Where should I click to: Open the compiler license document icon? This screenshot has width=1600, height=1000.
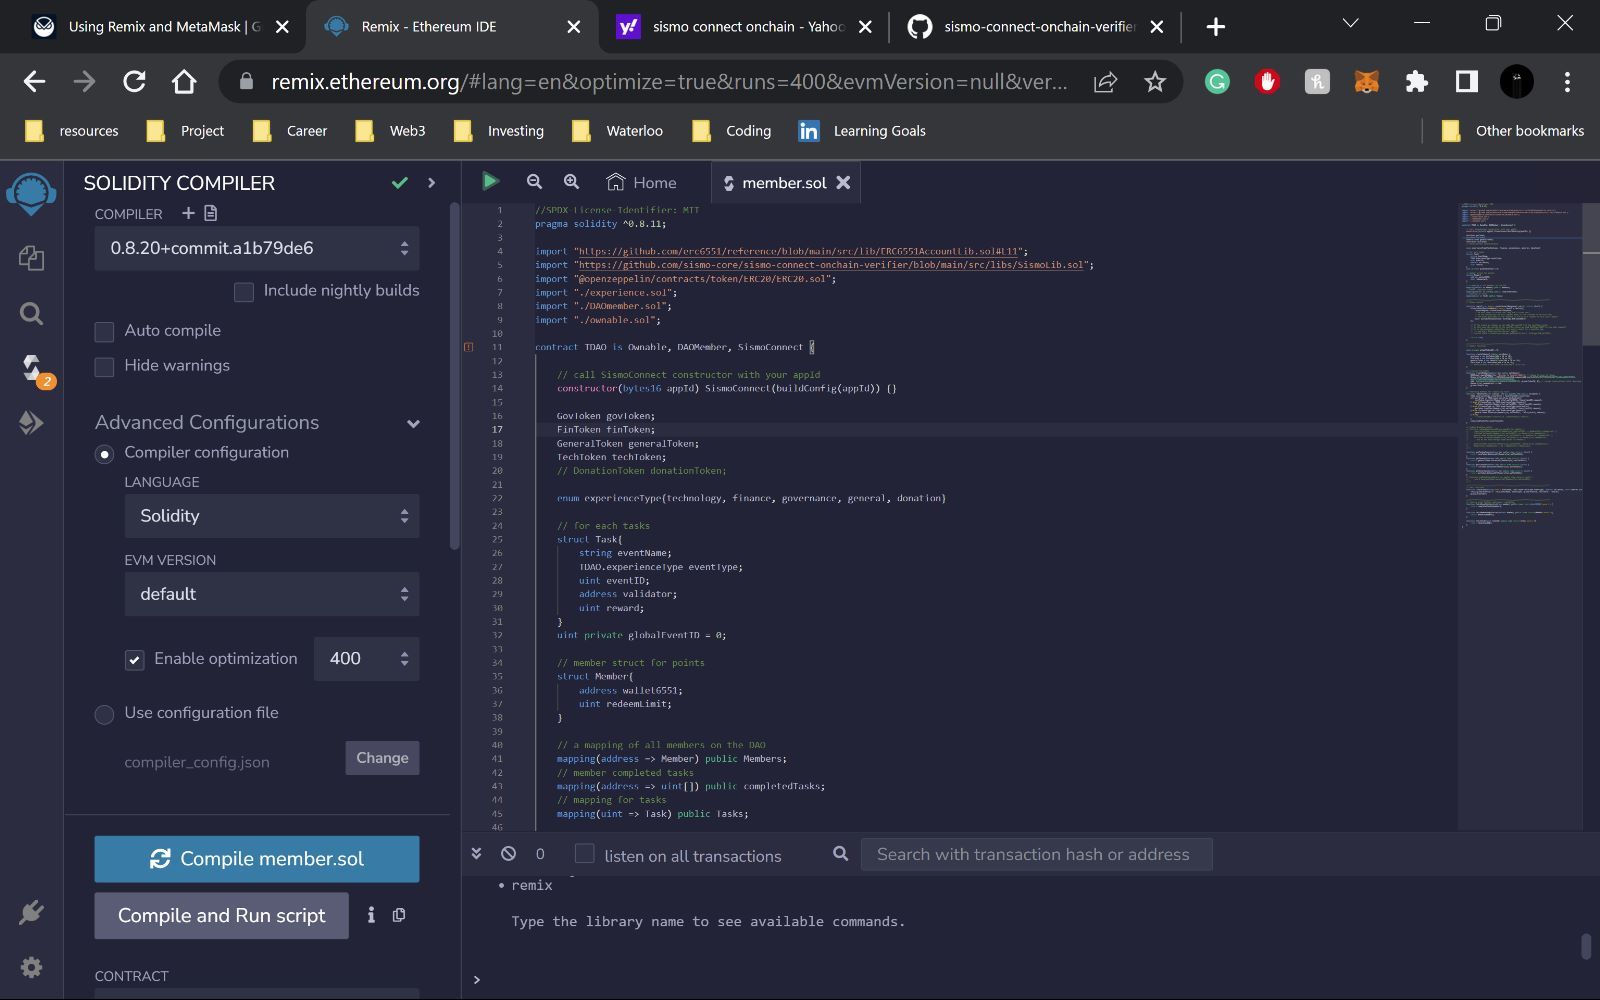tap(210, 213)
